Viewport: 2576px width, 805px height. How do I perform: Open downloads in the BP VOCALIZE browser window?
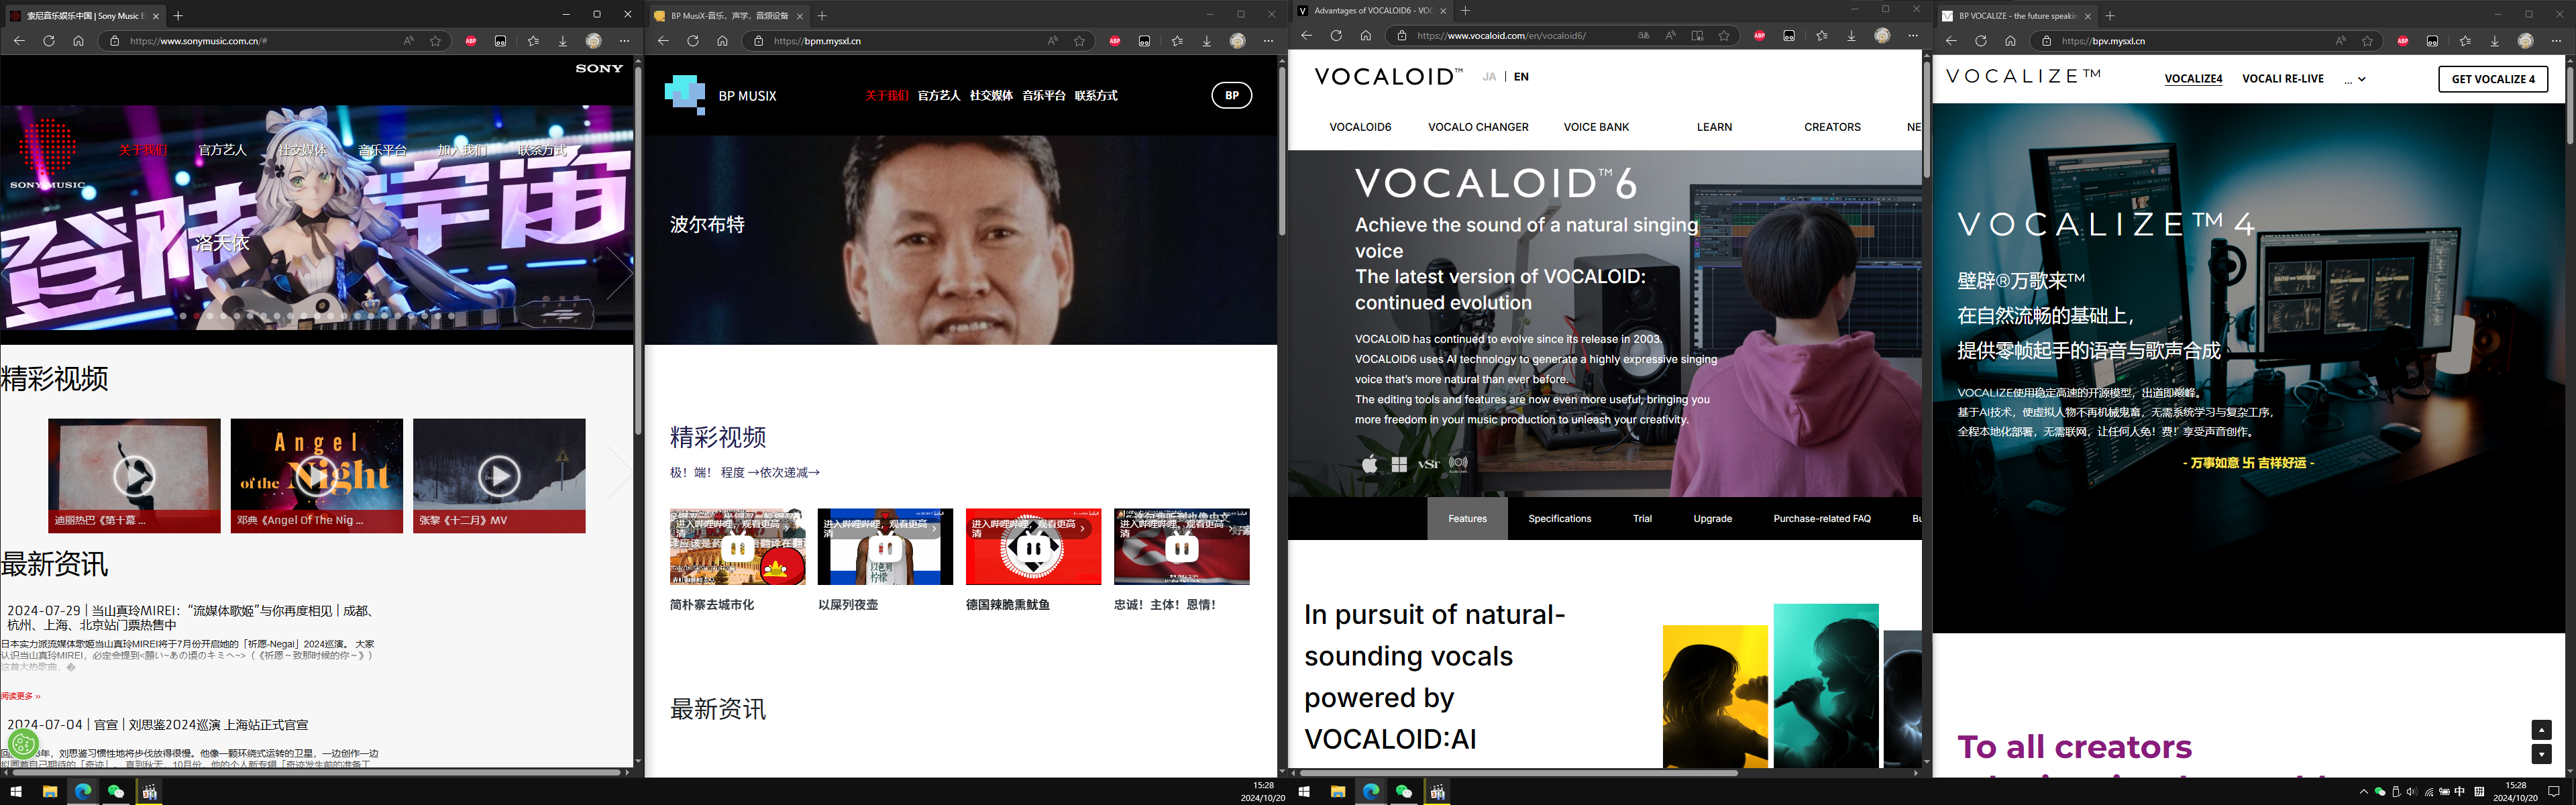tap(2495, 41)
